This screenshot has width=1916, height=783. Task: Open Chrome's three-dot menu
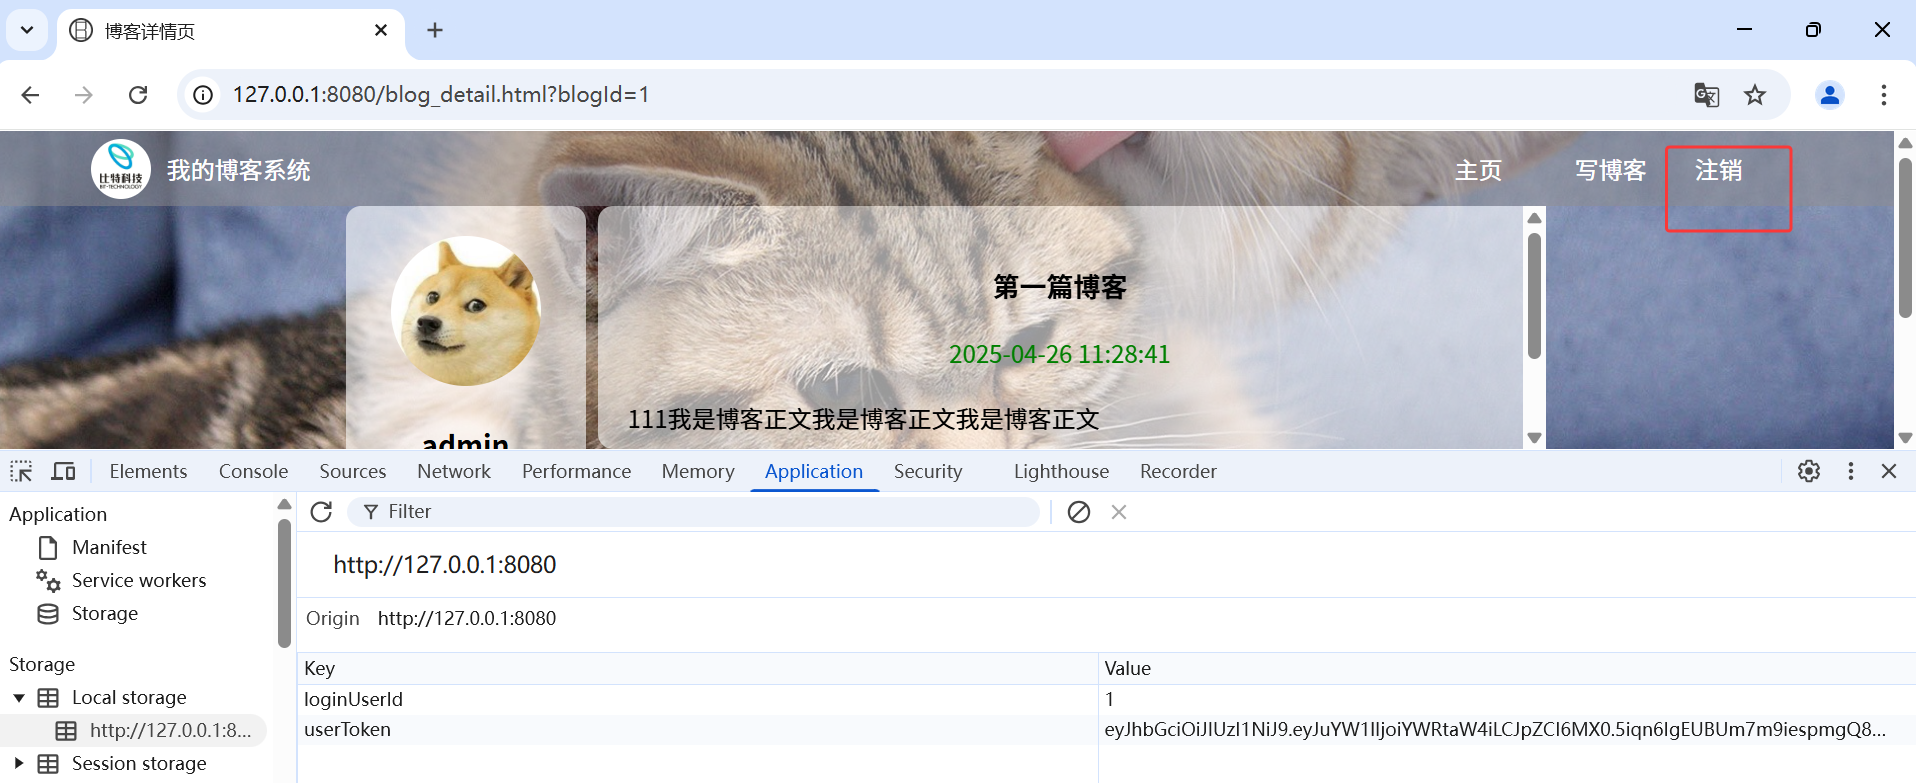(x=1884, y=95)
